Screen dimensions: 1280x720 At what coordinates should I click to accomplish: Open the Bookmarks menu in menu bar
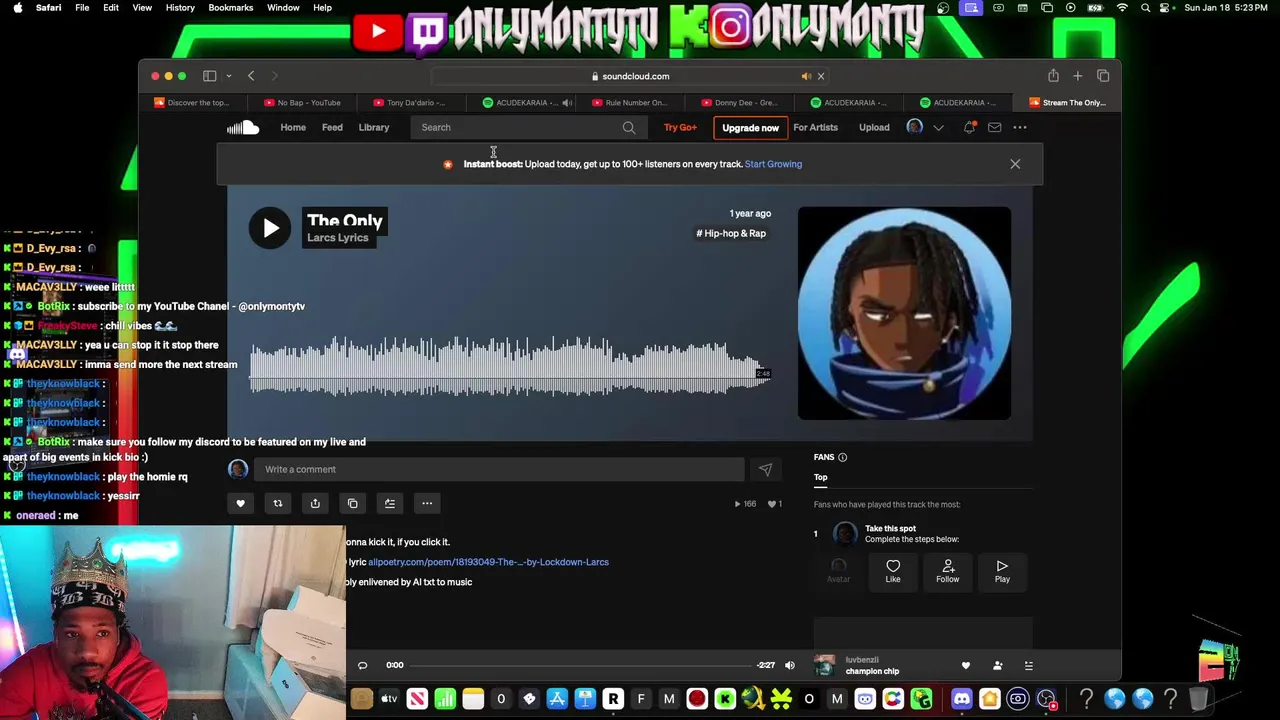[231, 8]
